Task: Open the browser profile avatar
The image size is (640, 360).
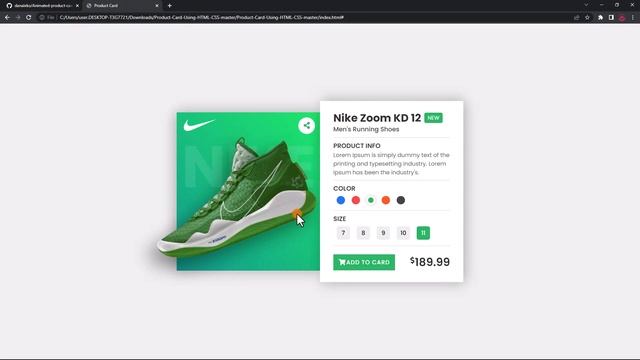Action: 622,18
